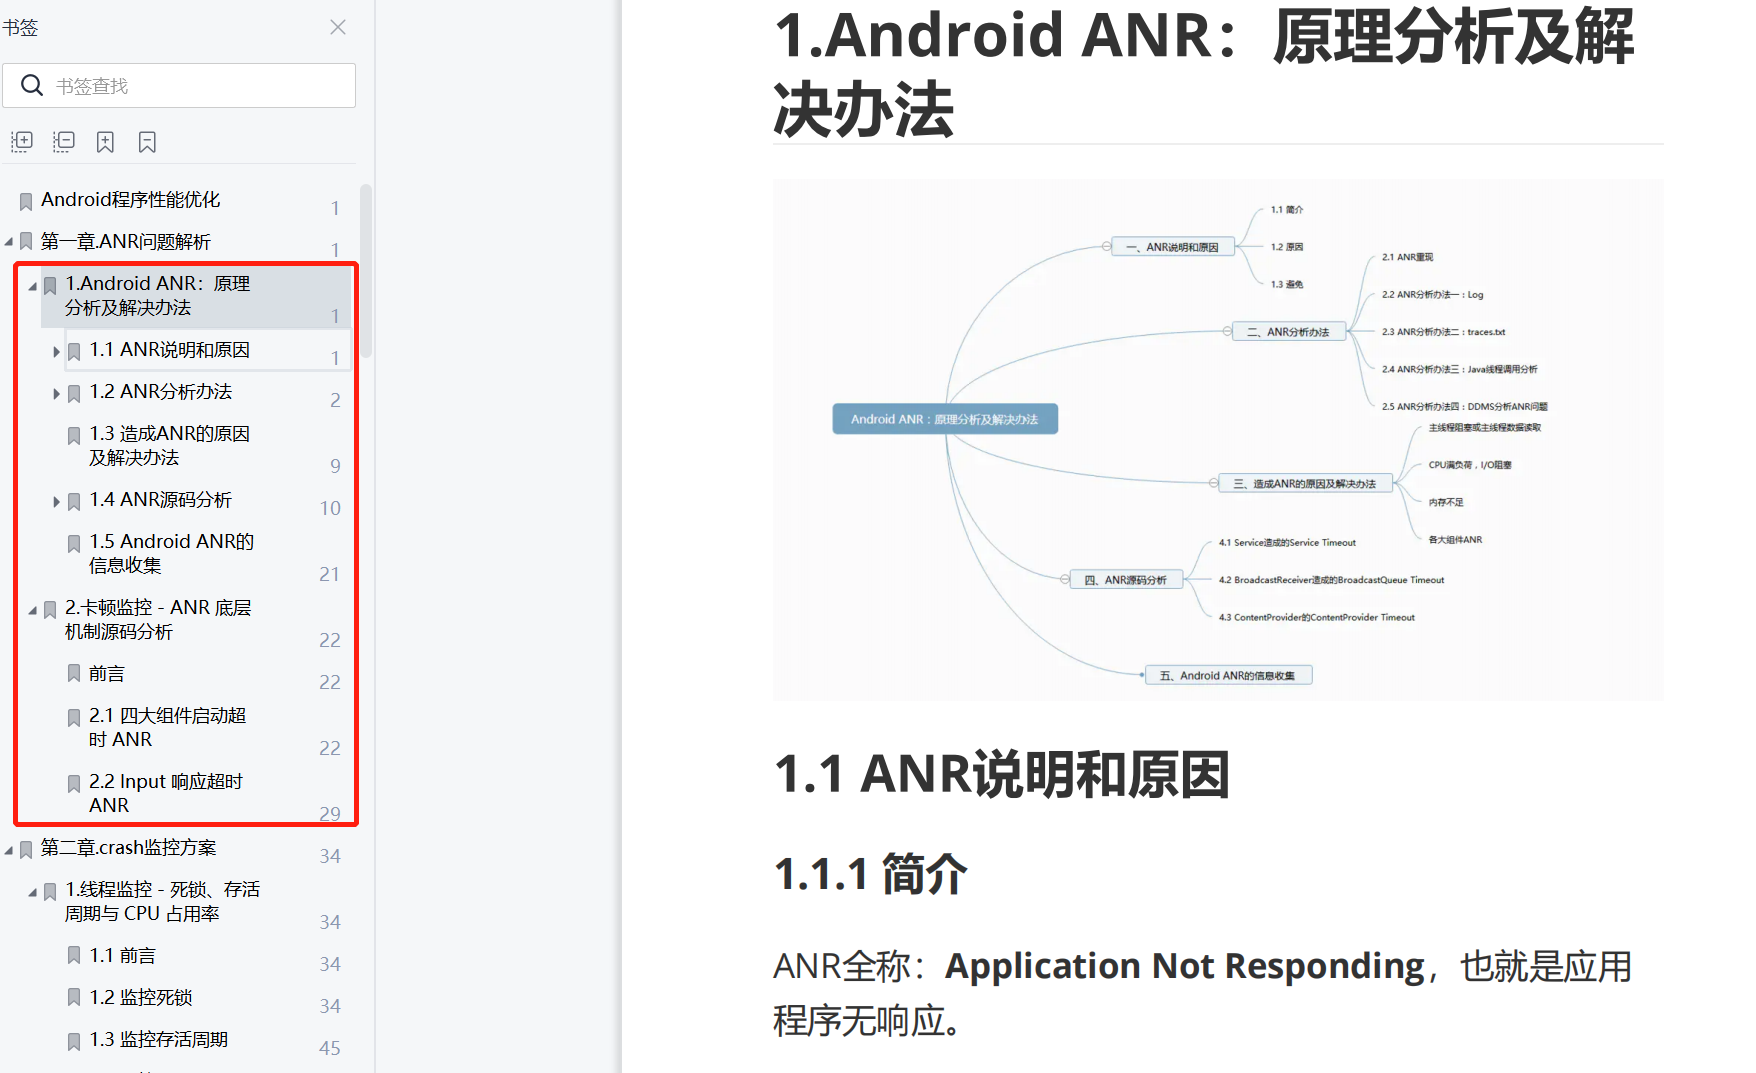Click bookmark icon beside 1.线程监控

50,891
